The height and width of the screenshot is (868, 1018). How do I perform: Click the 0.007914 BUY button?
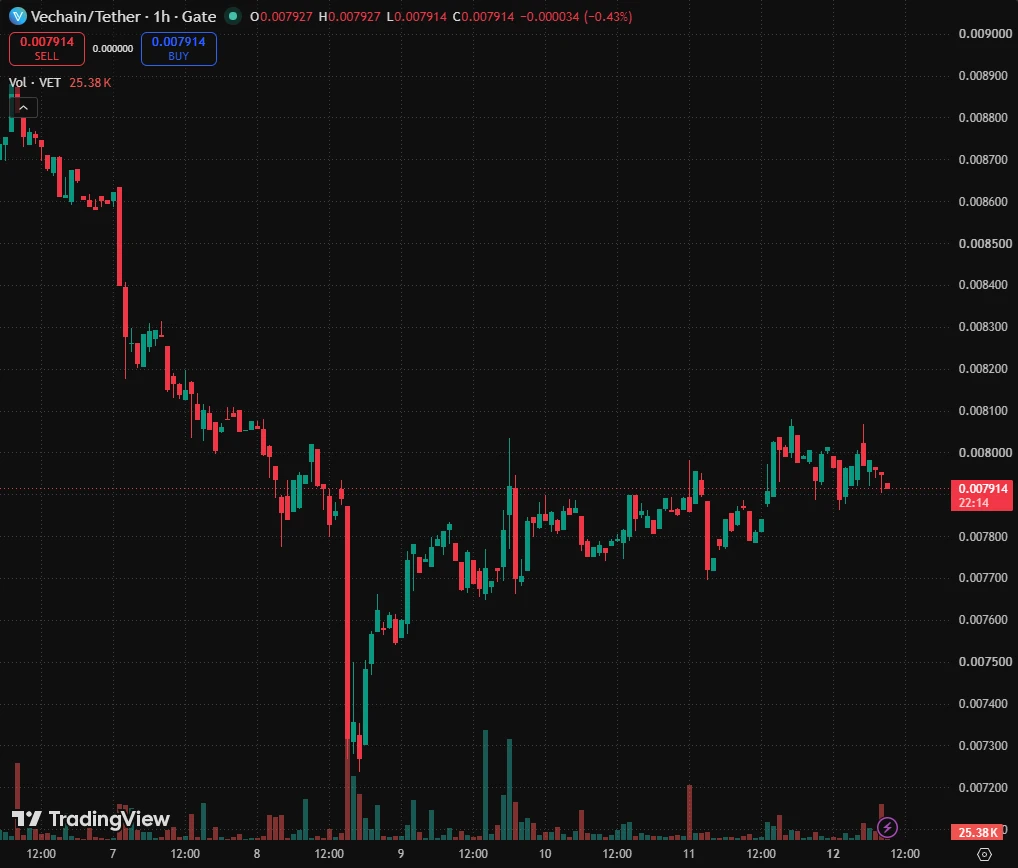coord(179,49)
